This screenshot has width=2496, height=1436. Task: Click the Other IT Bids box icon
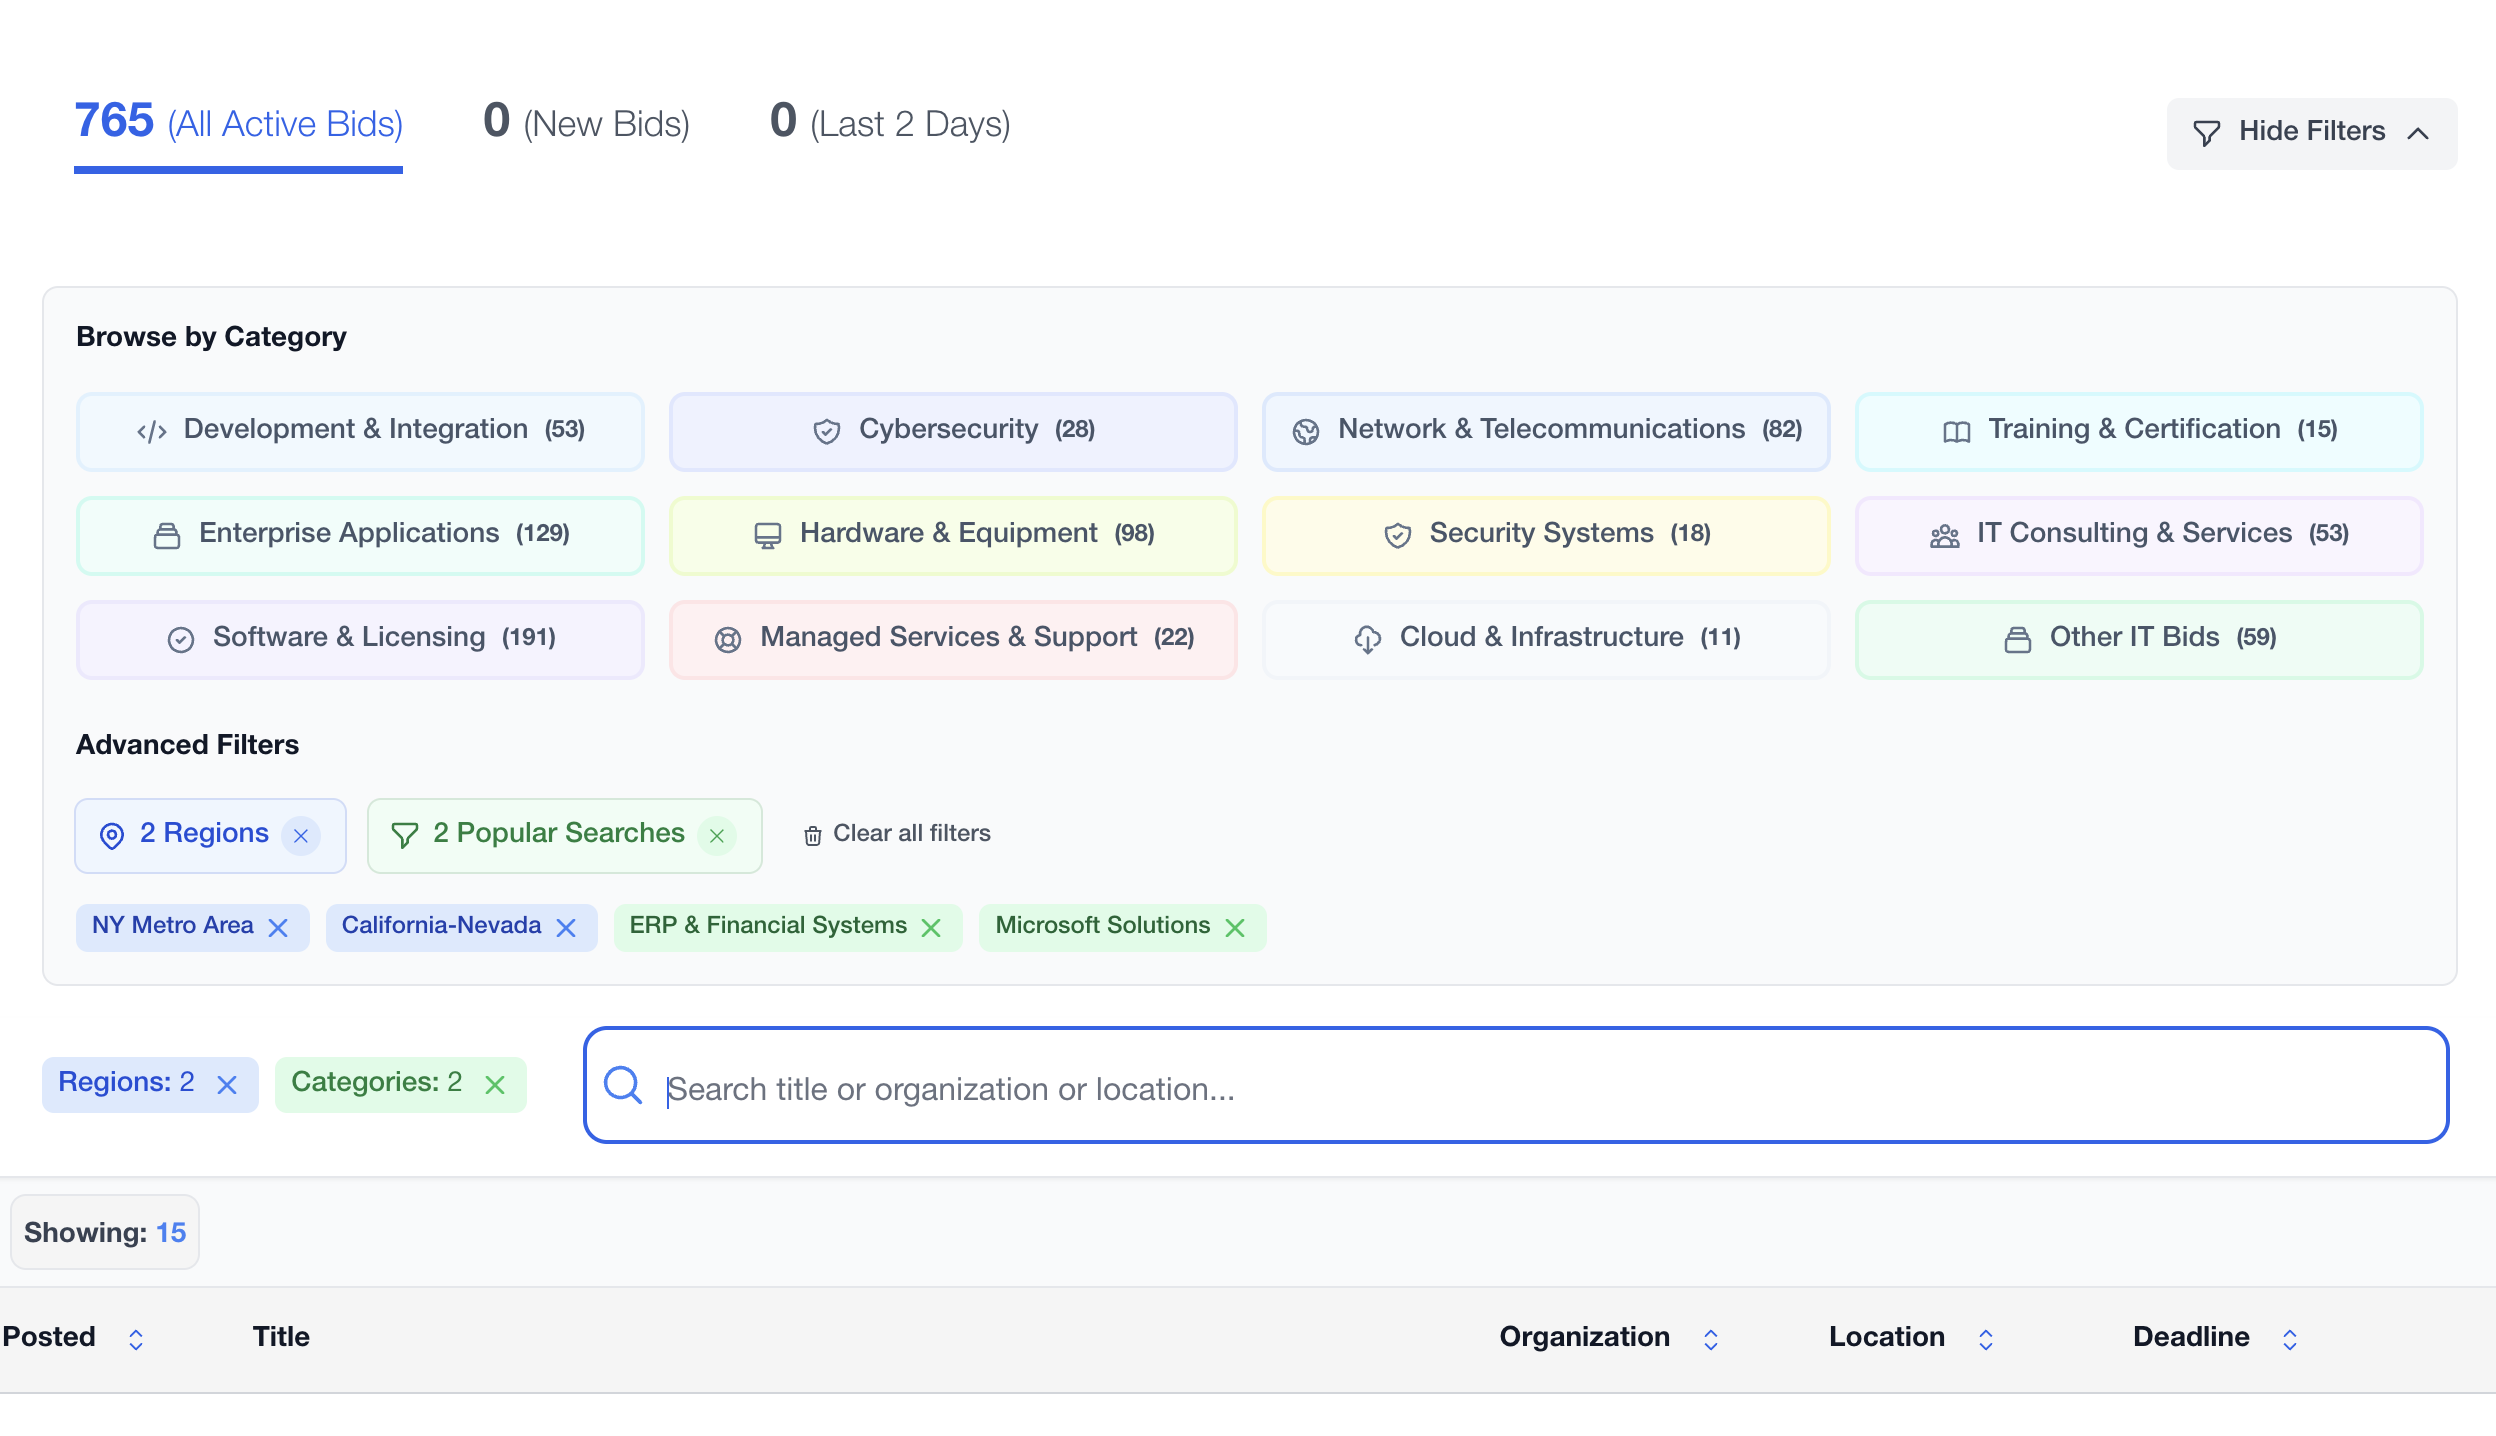2018,640
